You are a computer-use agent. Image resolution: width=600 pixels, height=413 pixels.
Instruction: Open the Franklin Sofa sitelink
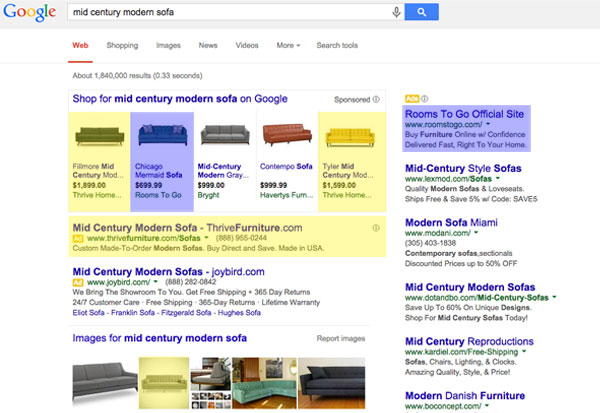tap(133, 313)
